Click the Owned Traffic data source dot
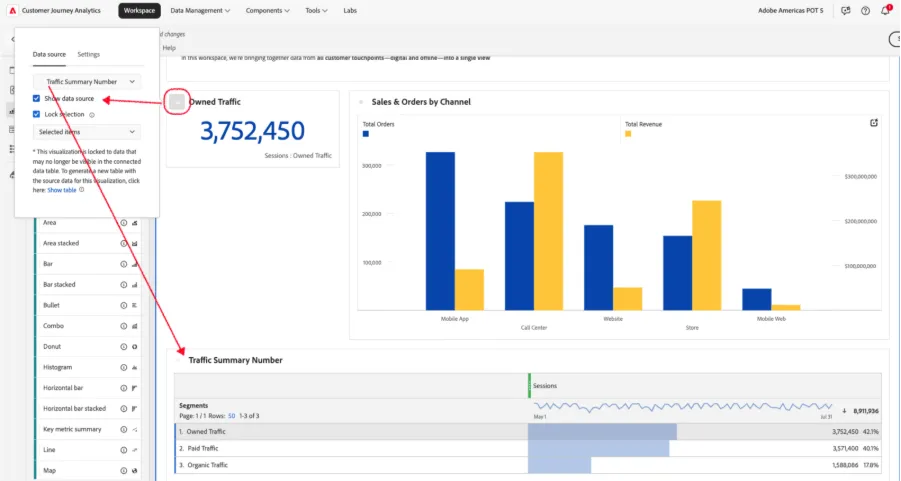Image resolution: width=901 pixels, height=481 pixels. click(x=177, y=102)
